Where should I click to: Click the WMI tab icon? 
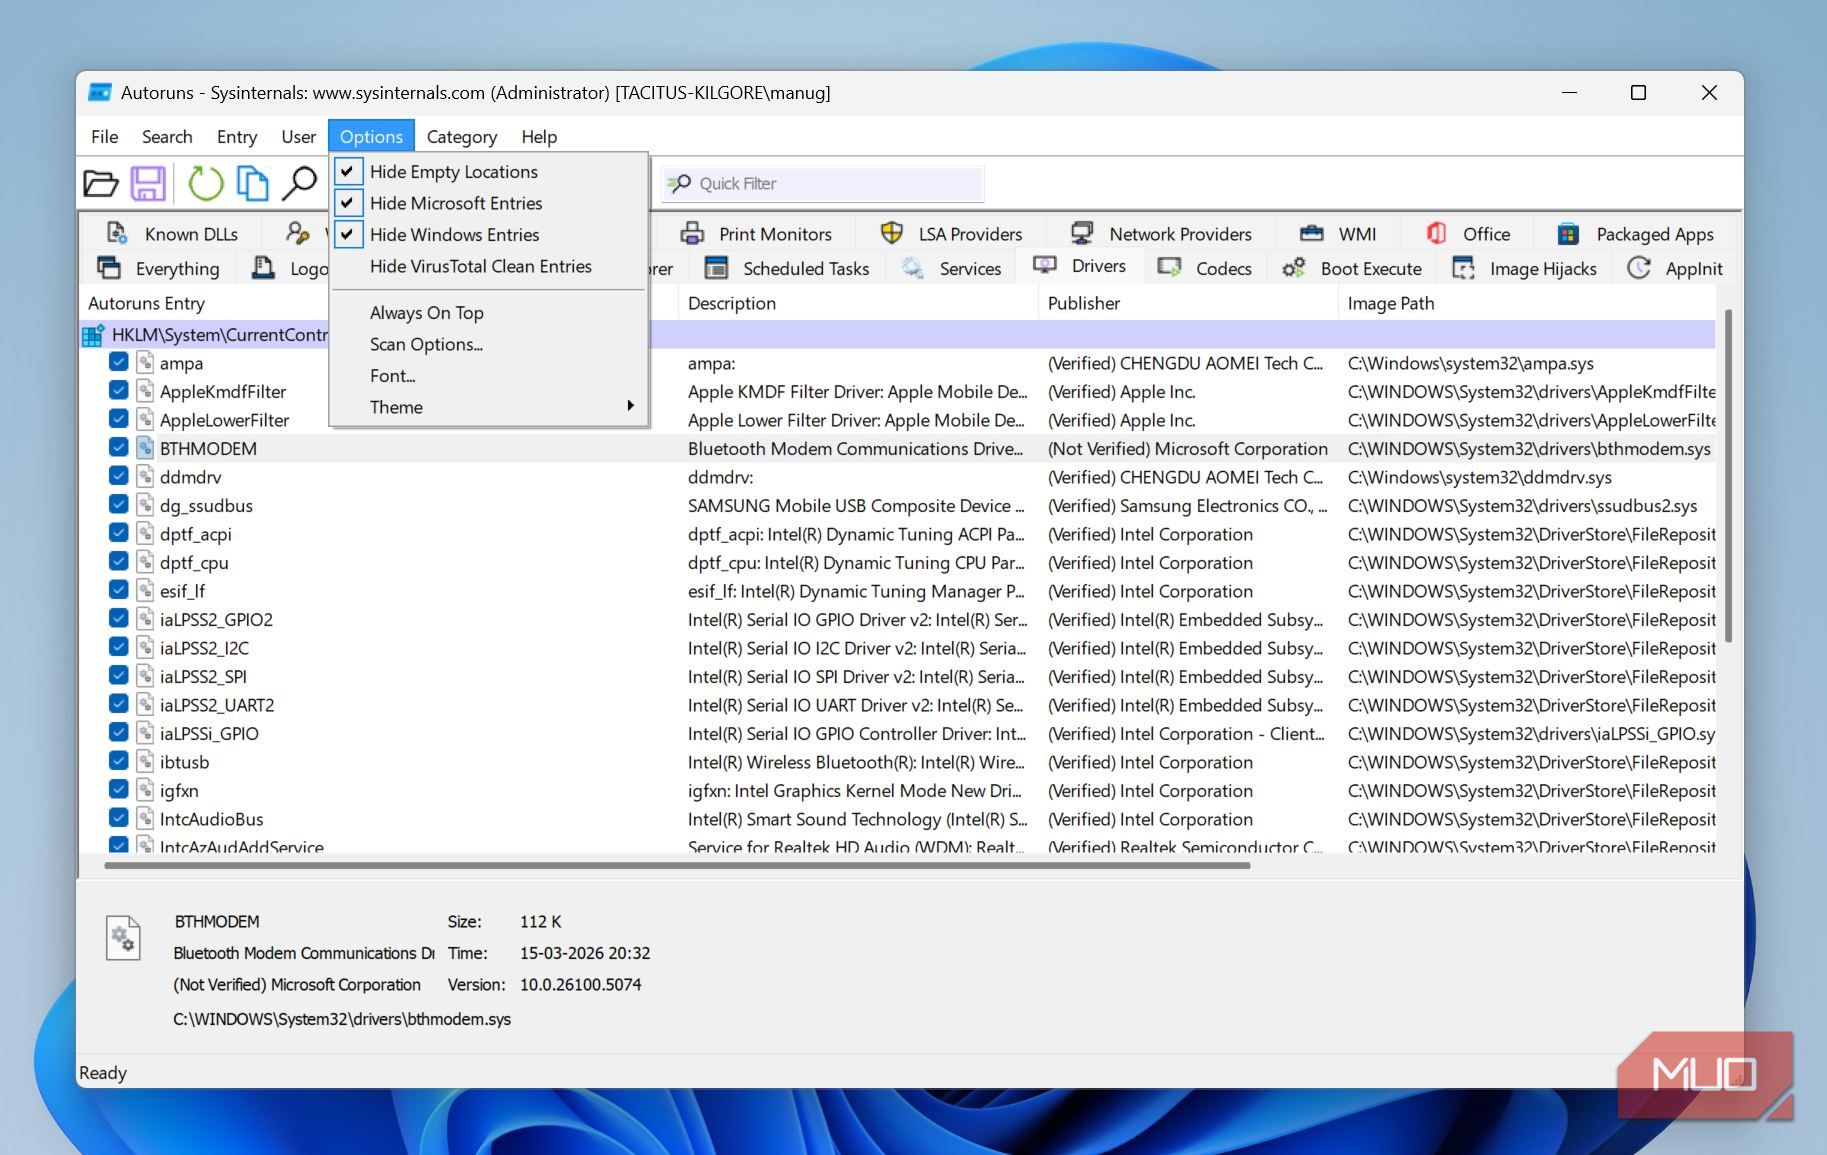(x=1311, y=234)
